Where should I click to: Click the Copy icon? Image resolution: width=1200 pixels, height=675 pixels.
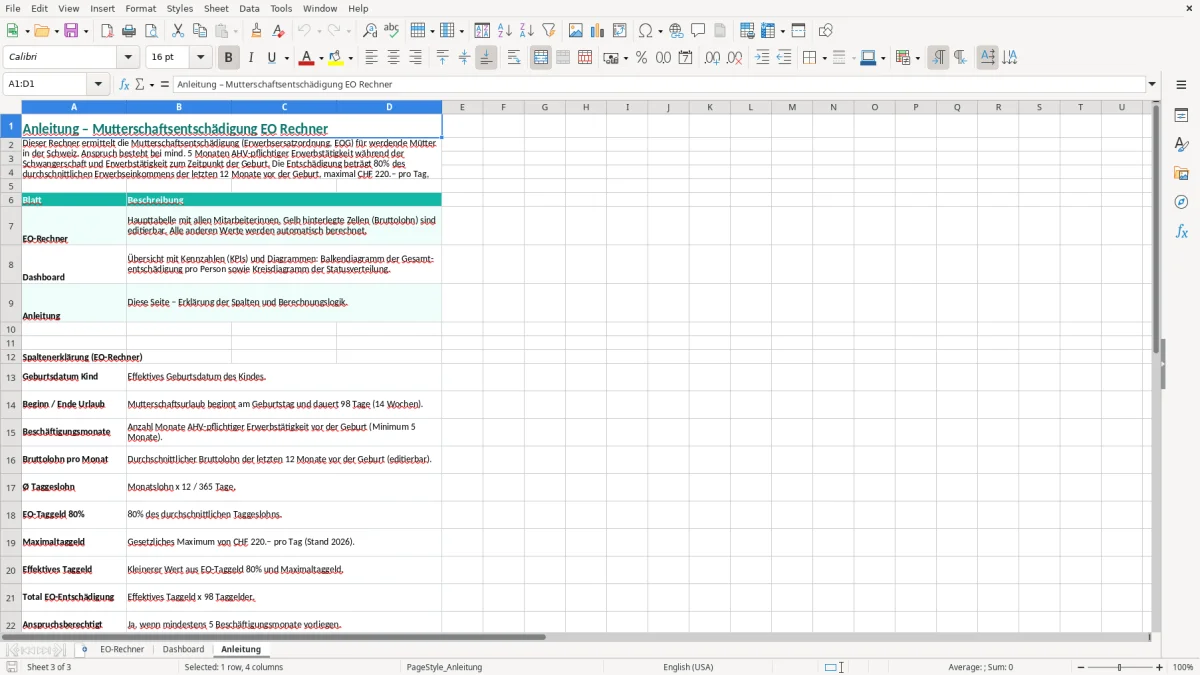click(200, 31)
